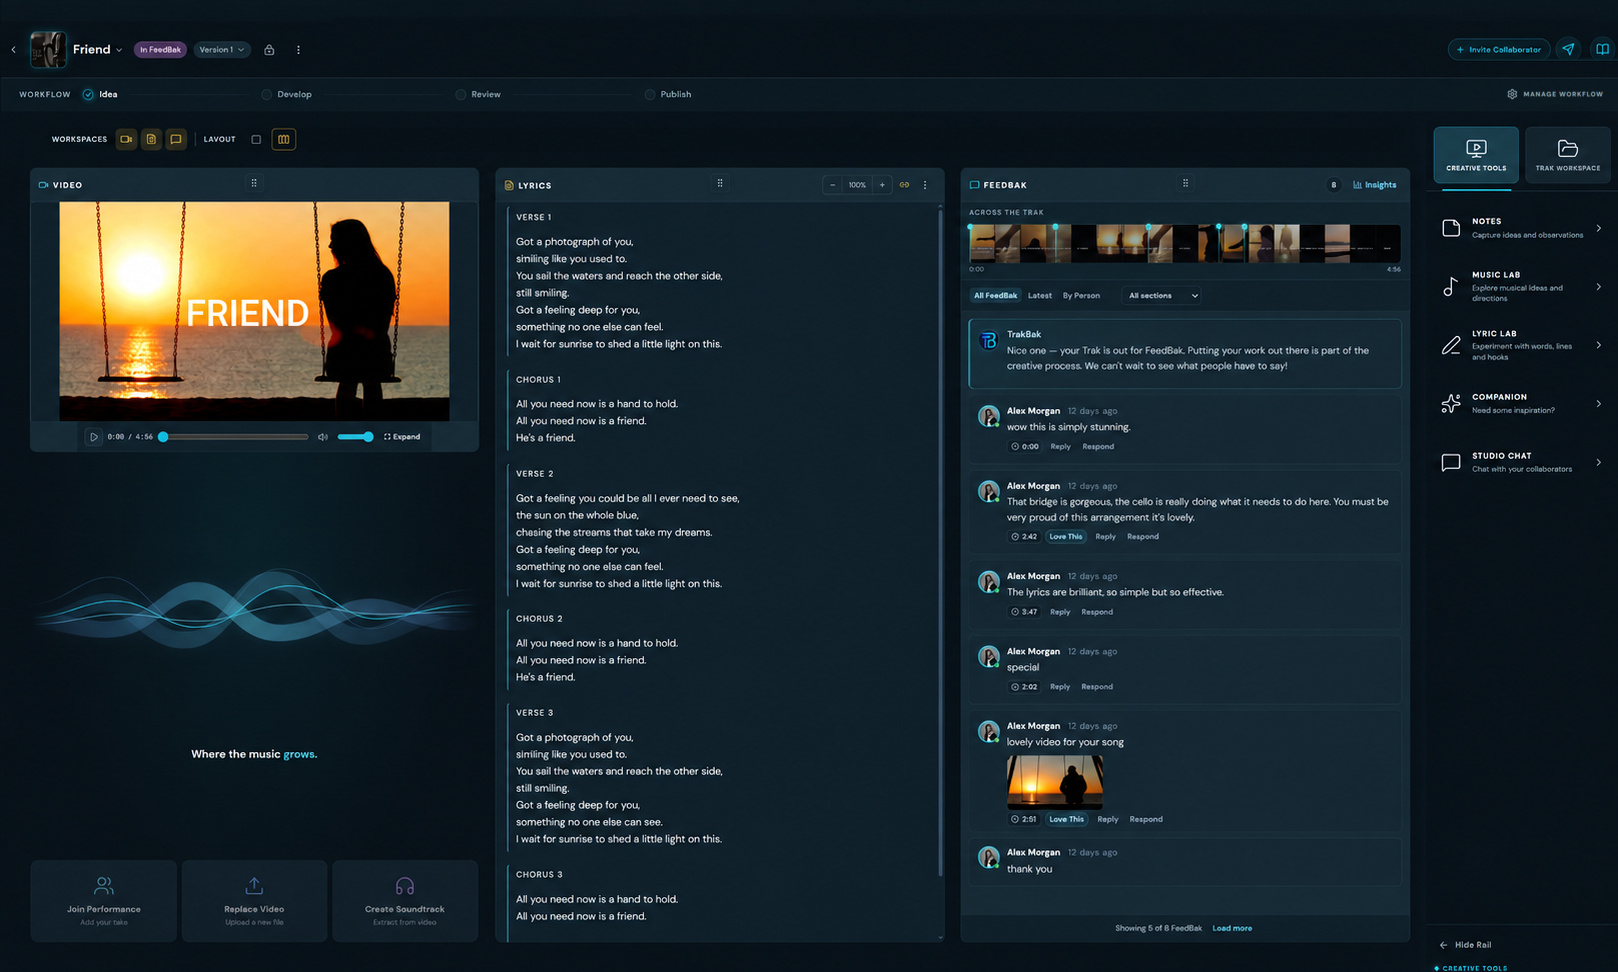
Task: Show the Latest feedback tab
Action: 1040,296
